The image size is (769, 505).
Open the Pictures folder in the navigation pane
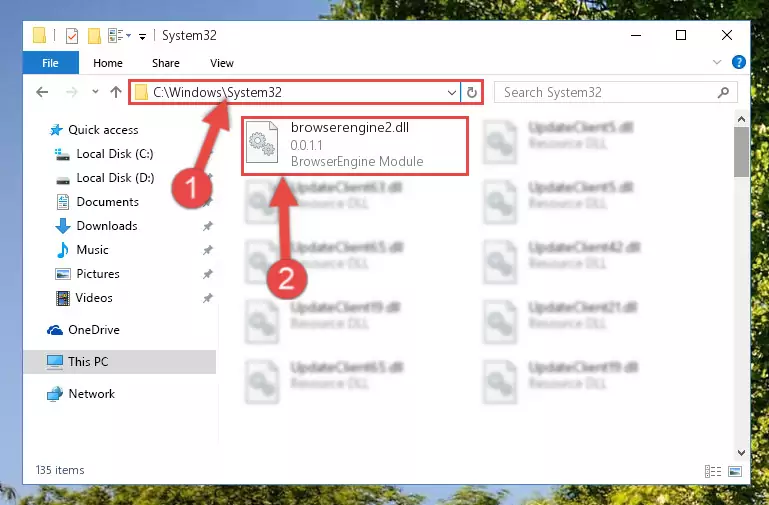point(98,274)
